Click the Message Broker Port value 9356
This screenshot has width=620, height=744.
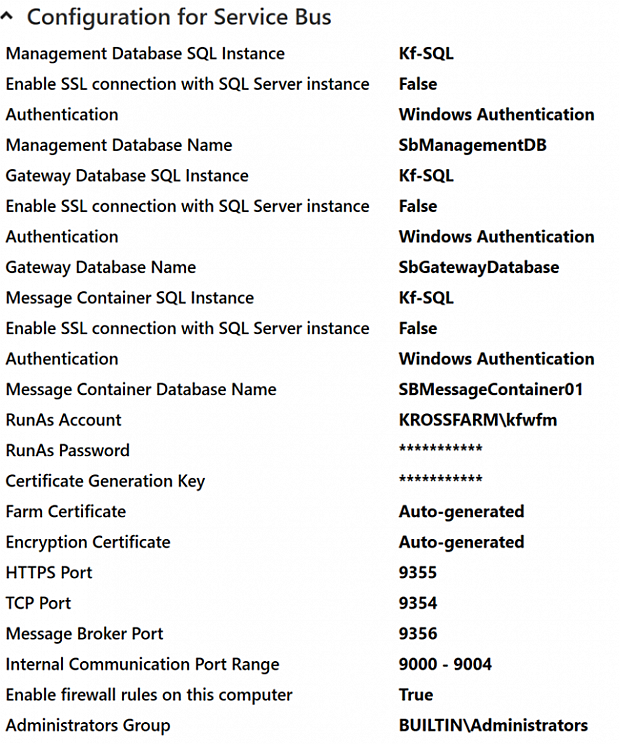click(x=418, y=634)
